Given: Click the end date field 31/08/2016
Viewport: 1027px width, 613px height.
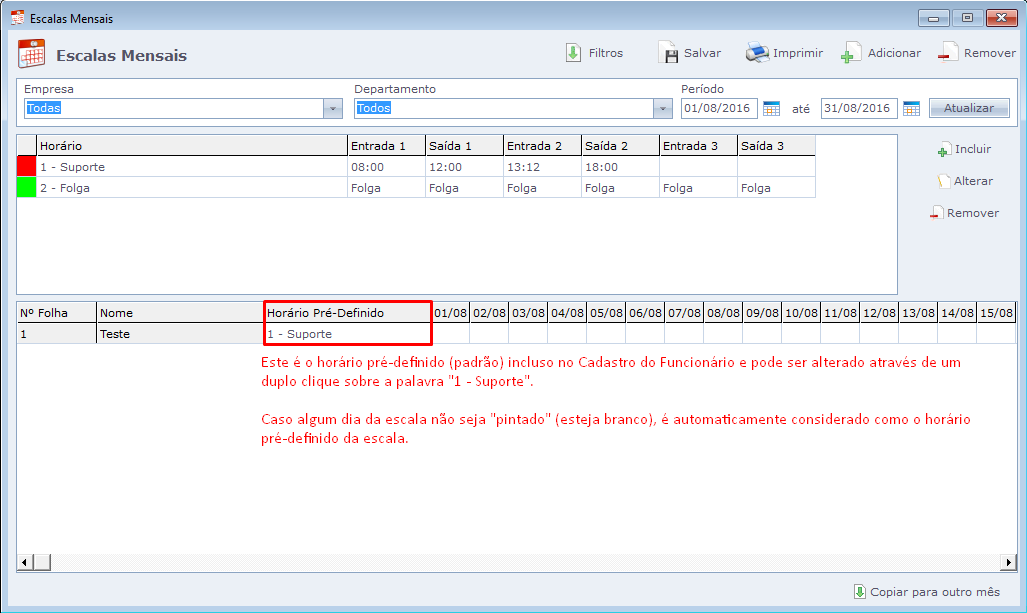Looking at the screenshot, I should [859, 109].
